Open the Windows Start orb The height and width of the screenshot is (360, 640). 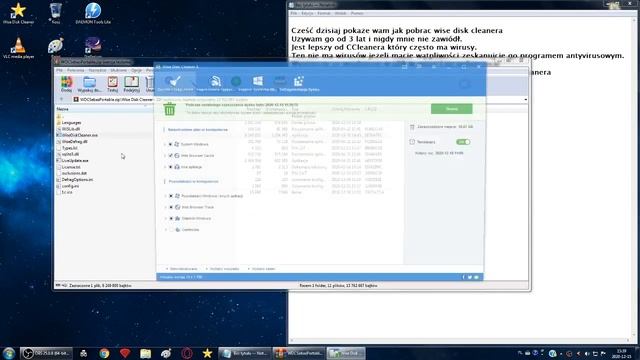pos(9,353)
